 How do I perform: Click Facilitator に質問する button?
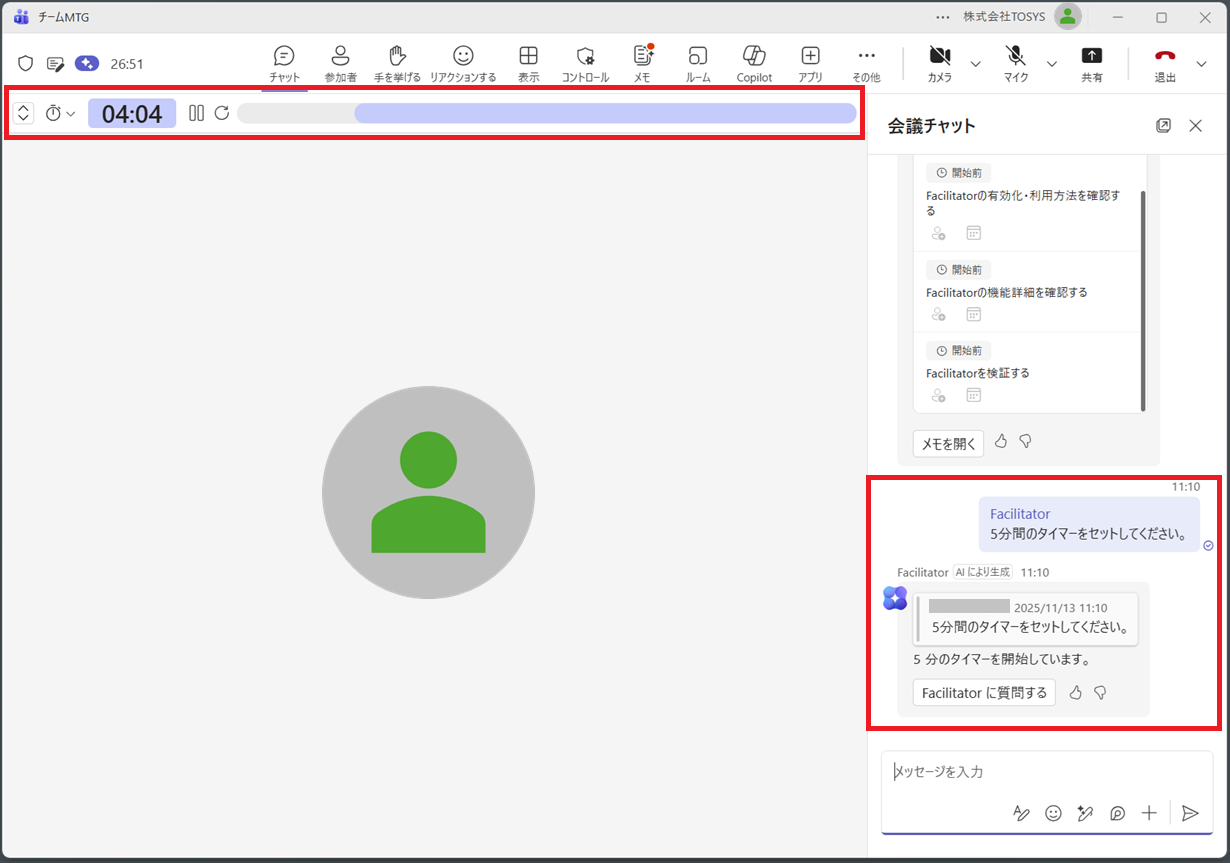pos(984,693)
